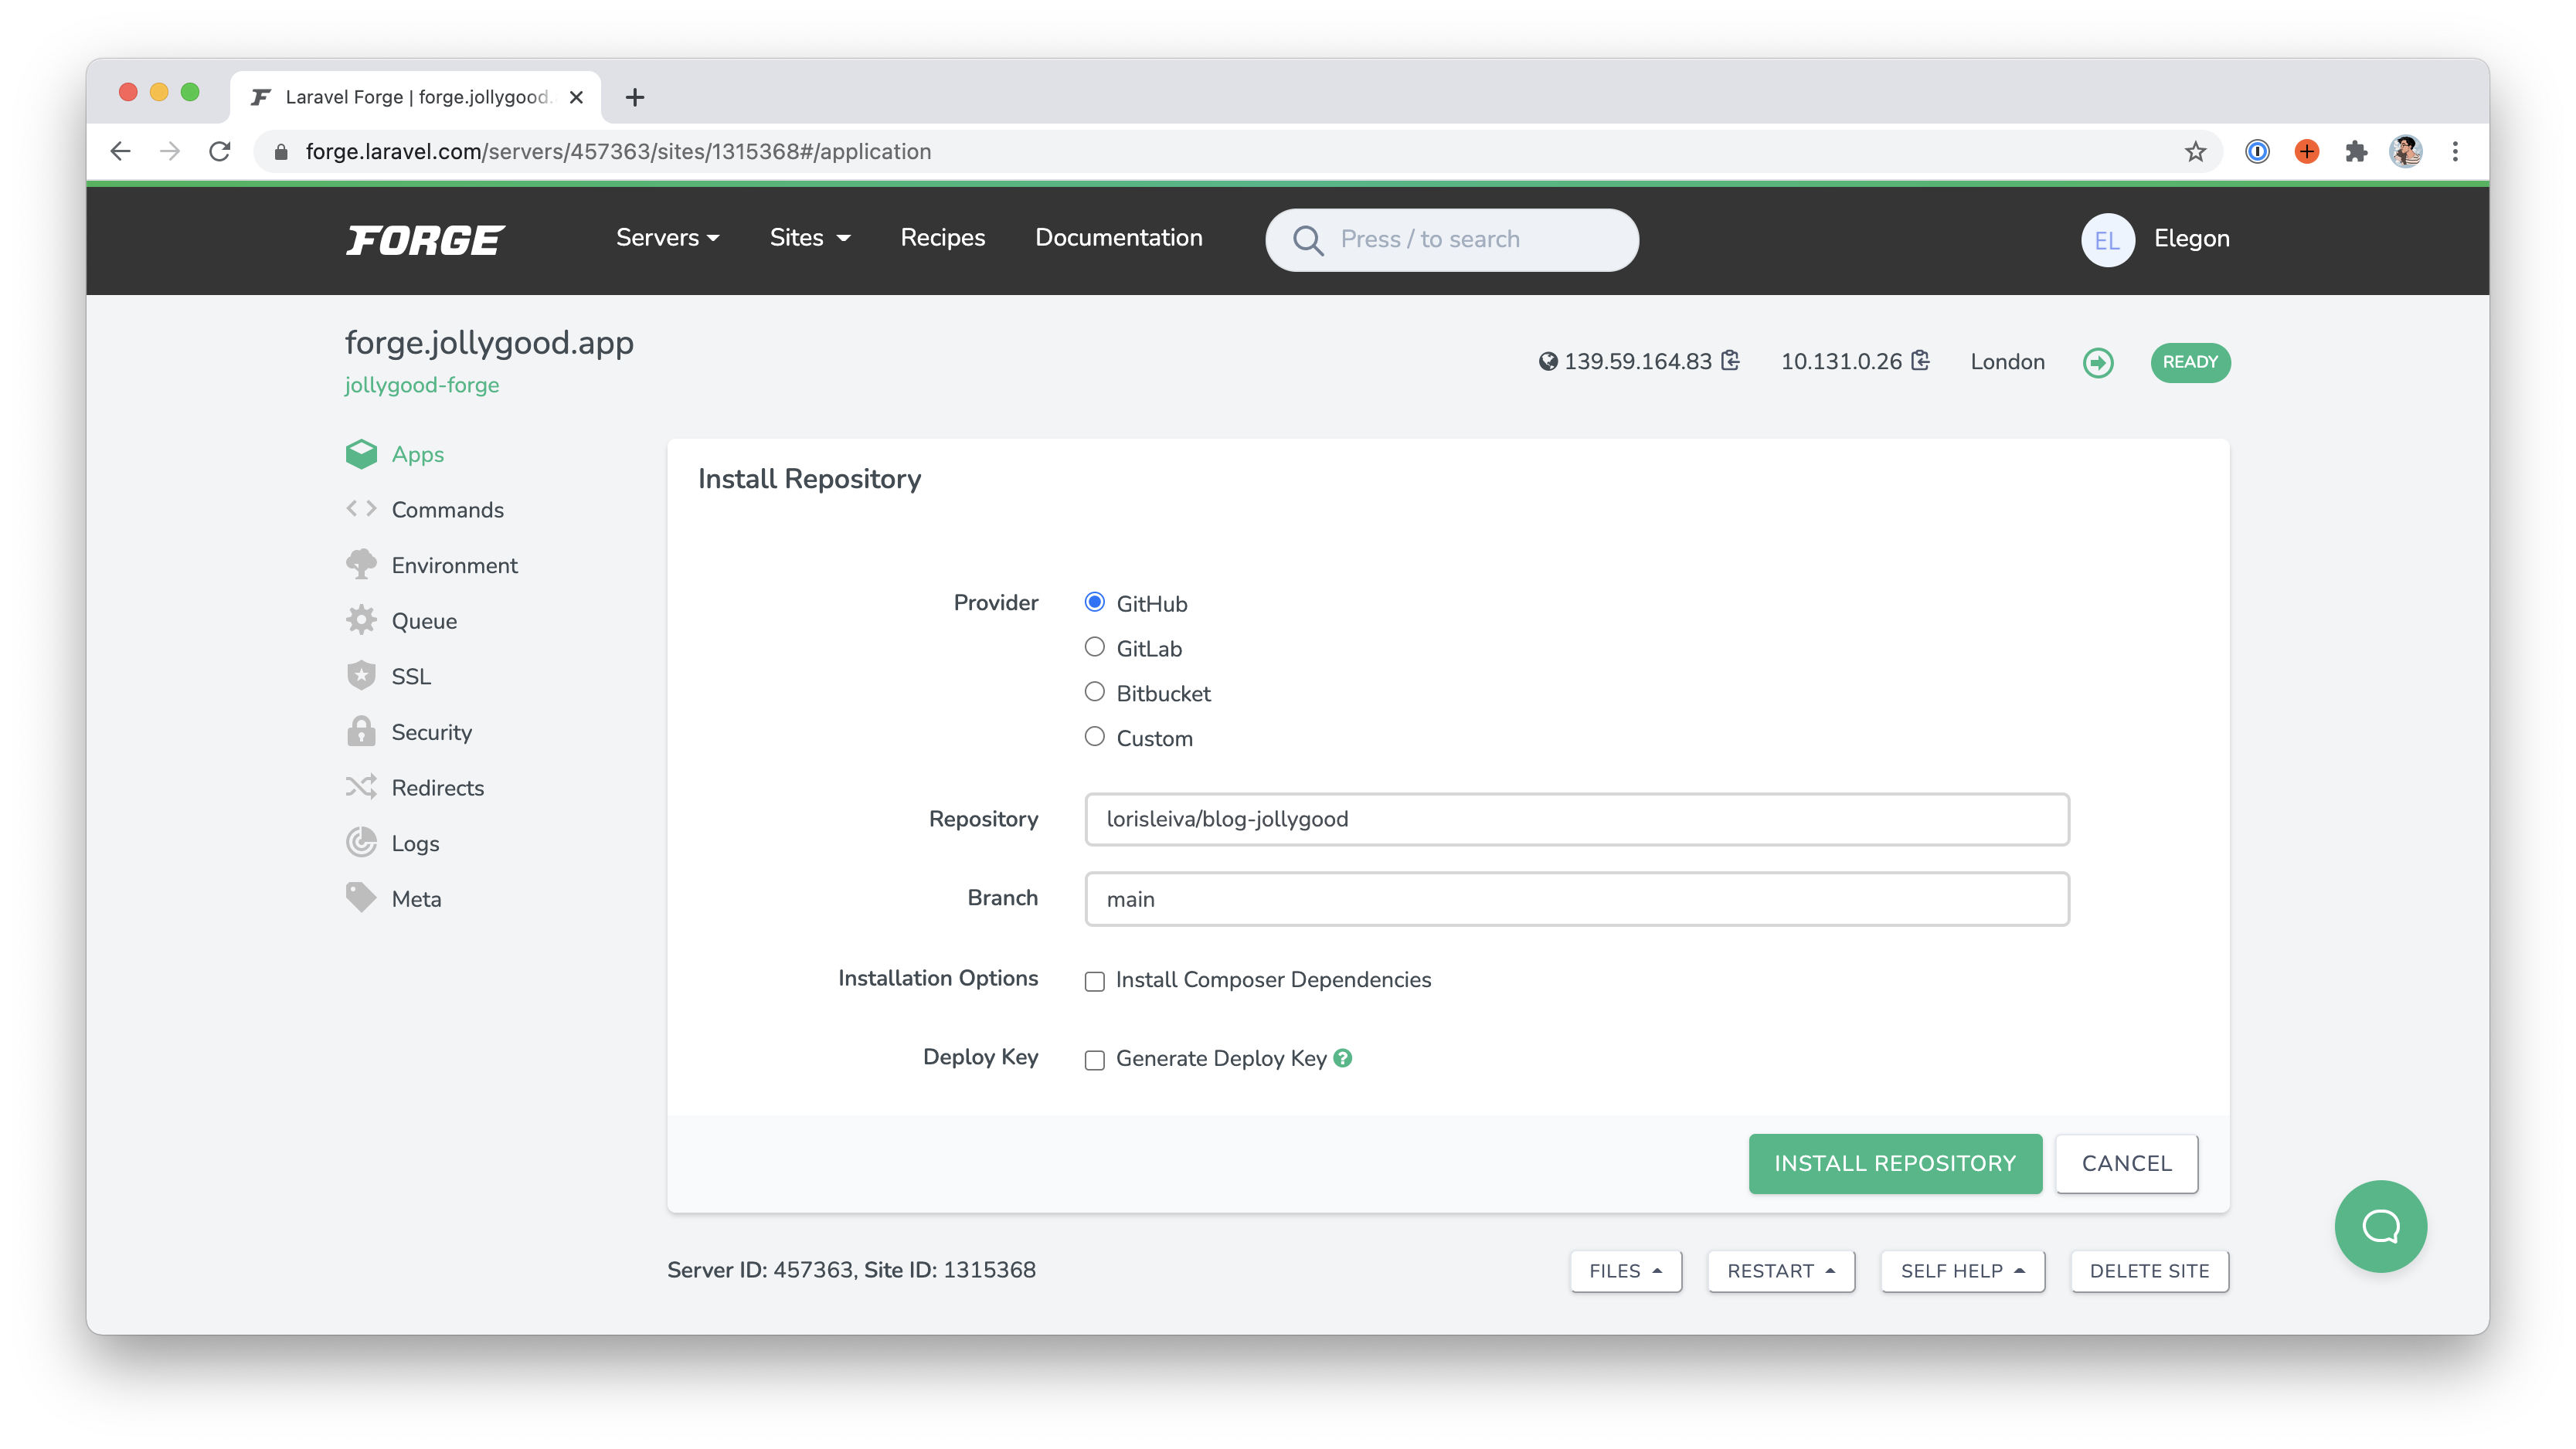2576x1449 pixels.
Task: Expand the FILES dropdown button
Action: 1625,1271
